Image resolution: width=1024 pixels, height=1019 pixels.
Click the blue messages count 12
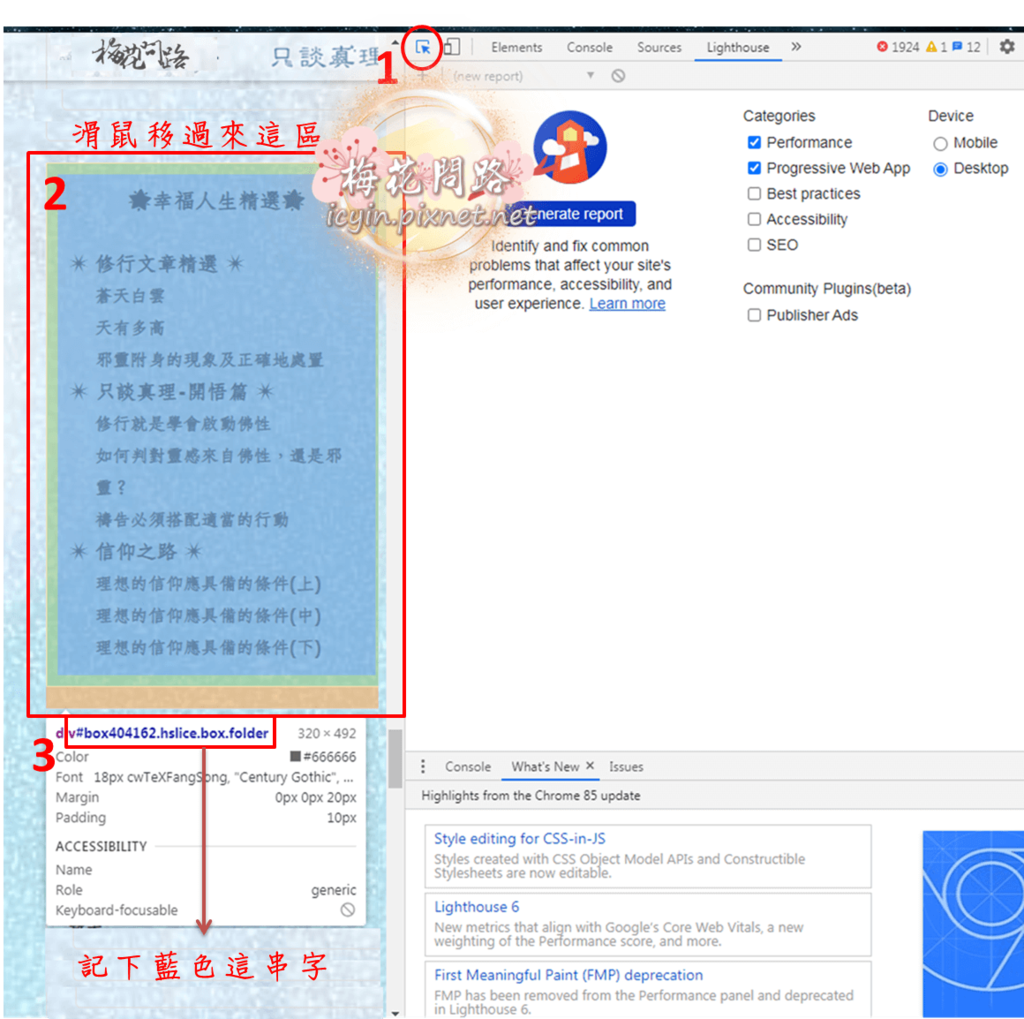(x=967, y=47)
